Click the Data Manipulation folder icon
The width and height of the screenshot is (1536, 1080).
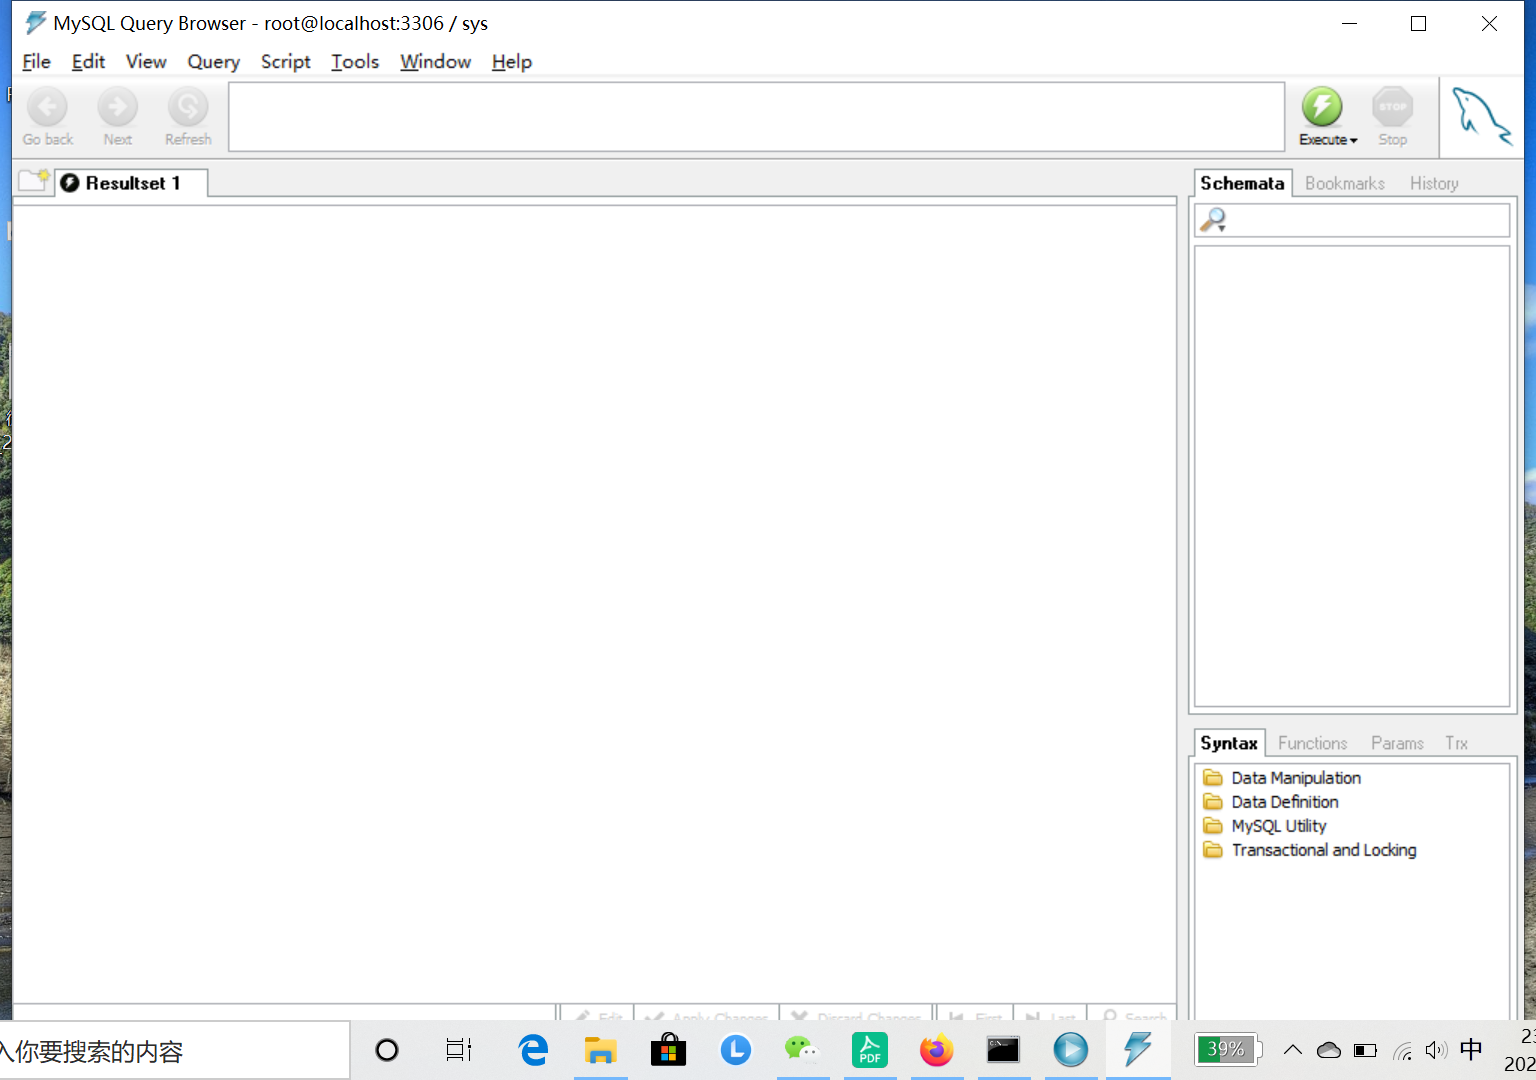coord(1213,778)
